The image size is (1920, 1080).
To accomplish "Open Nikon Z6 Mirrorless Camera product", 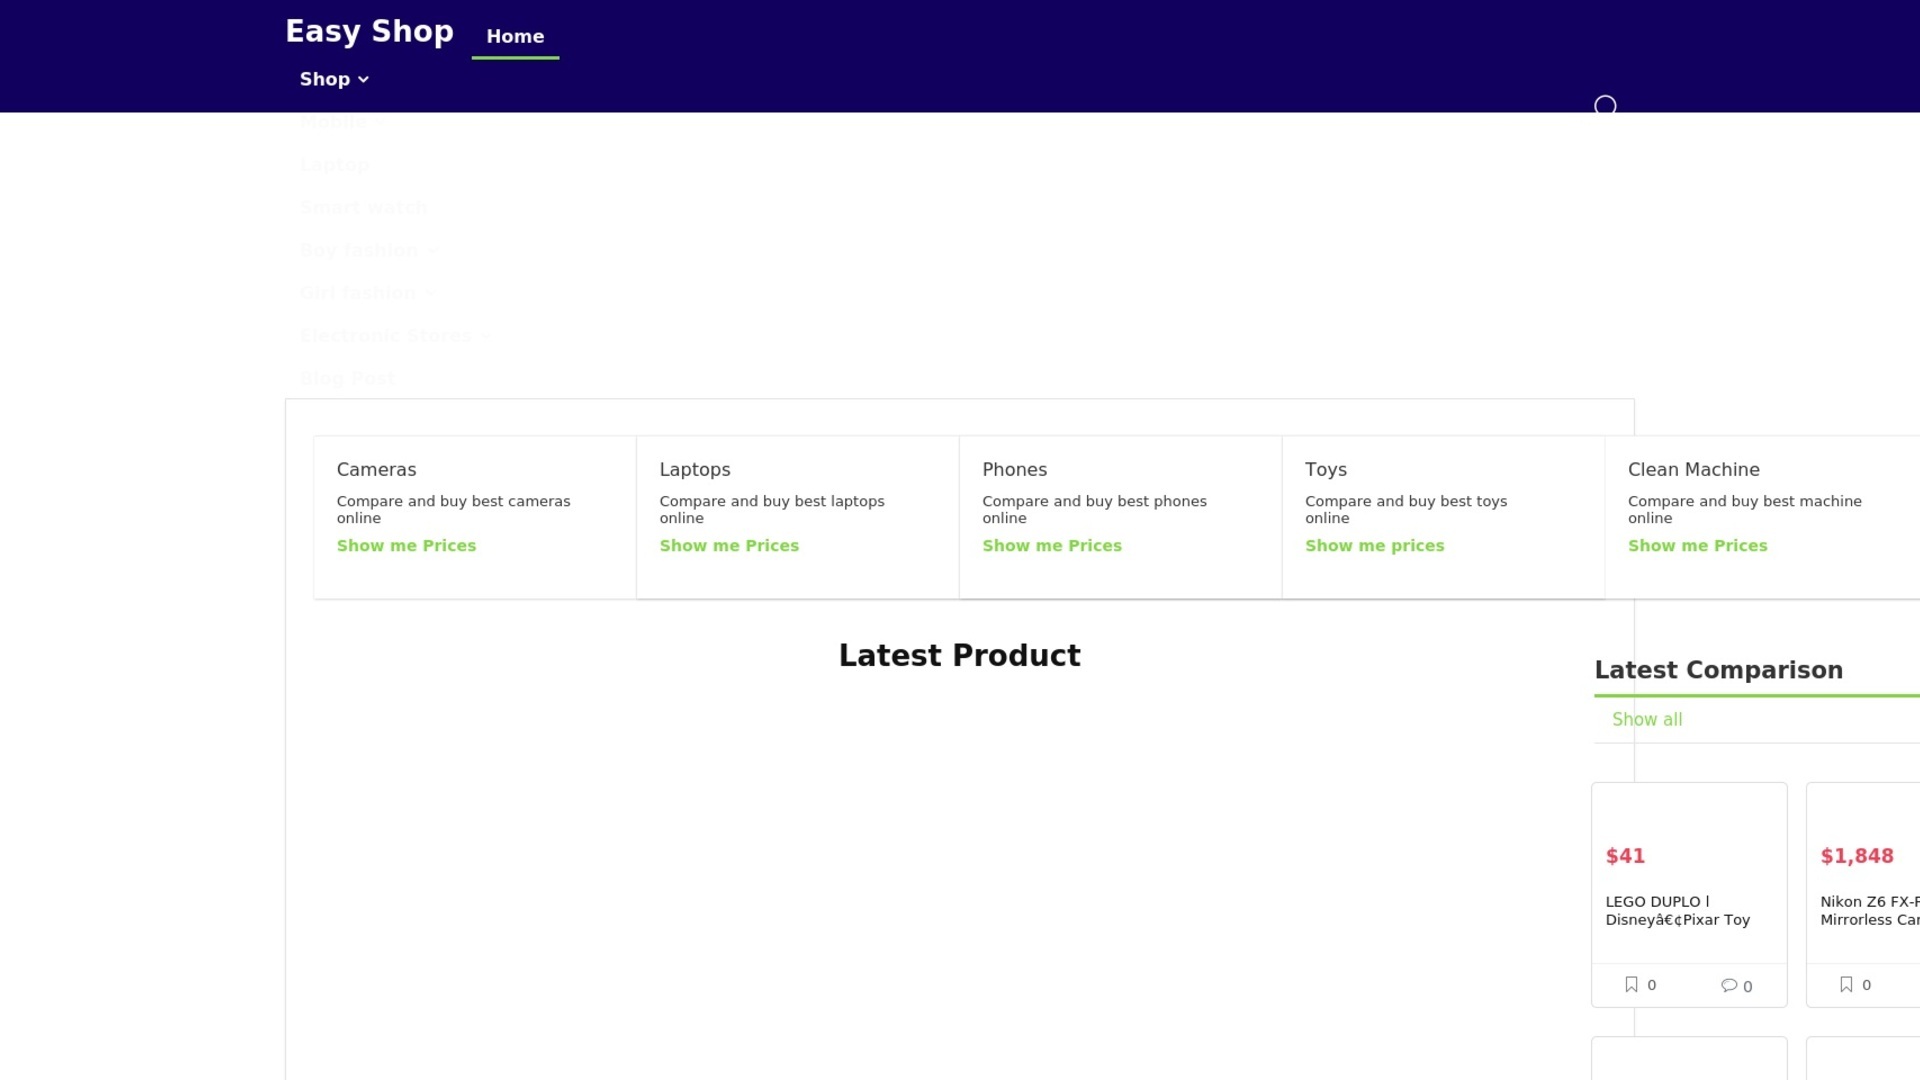I will (1869, 911).
